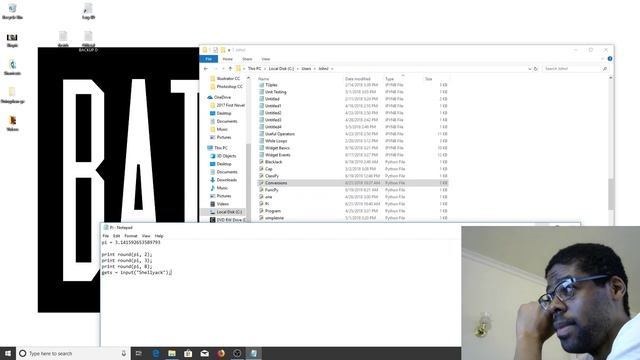The height and width of the screenshot is (360, 640).
Task: Expand the chevron after This PC in path
Action: (x=264, y=69)
